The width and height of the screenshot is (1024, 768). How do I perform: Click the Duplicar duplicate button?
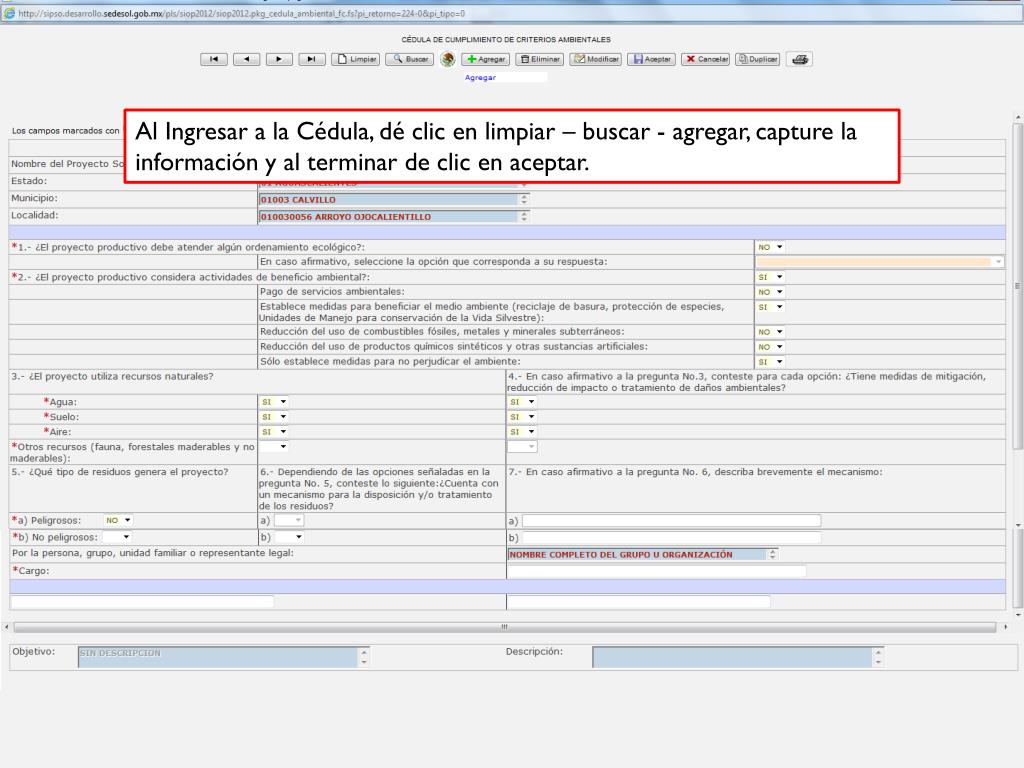point(758,59)
